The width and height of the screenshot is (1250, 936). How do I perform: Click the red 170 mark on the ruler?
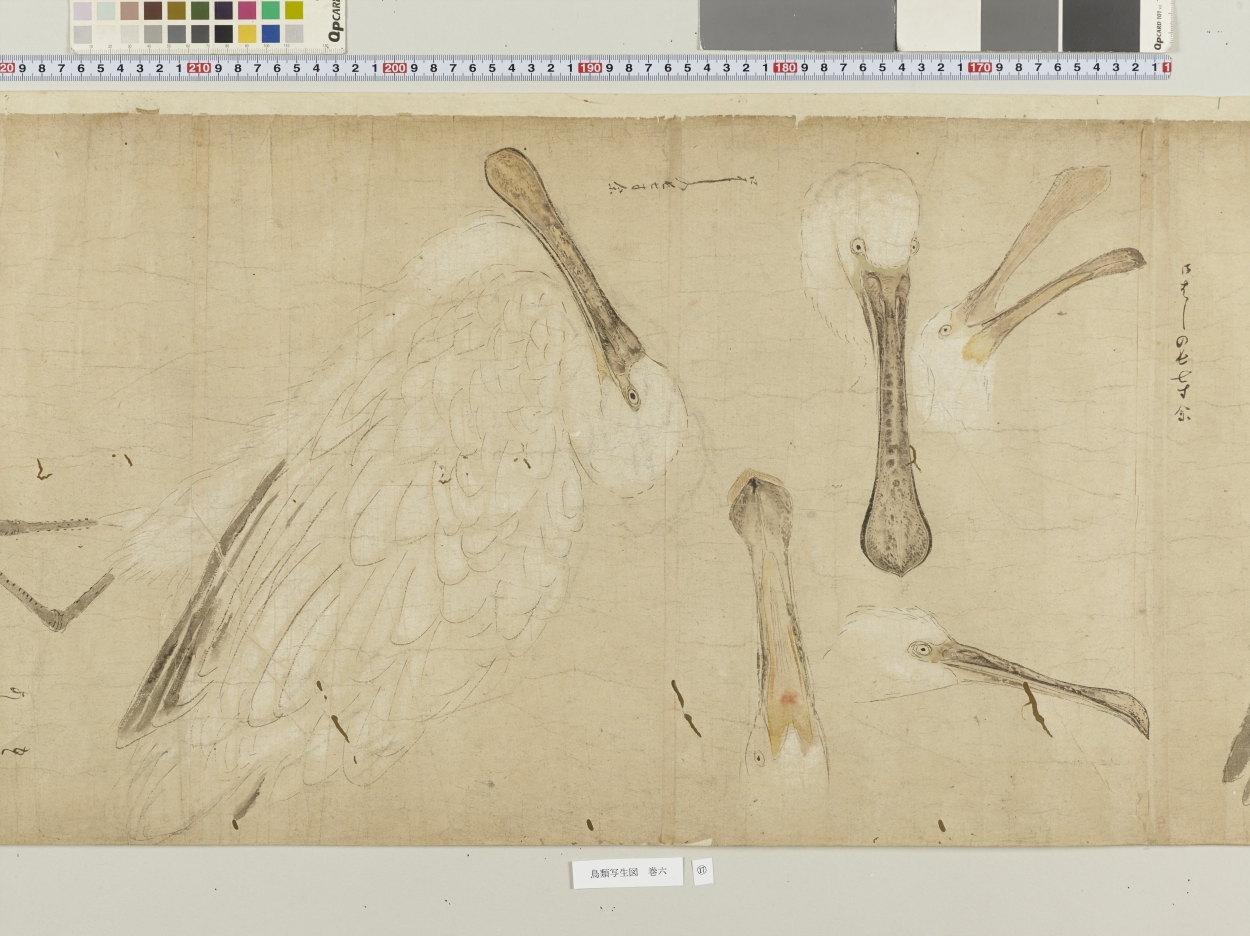click(980, 68)
